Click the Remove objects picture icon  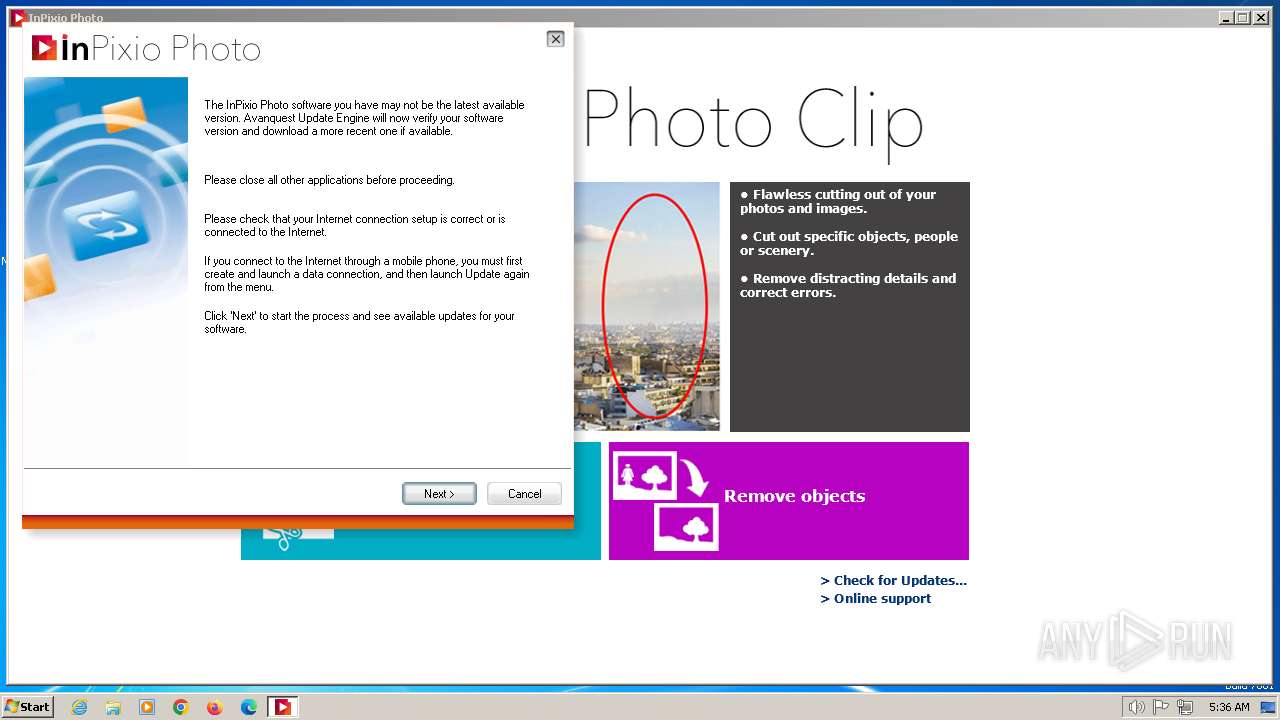click(666, 501)
